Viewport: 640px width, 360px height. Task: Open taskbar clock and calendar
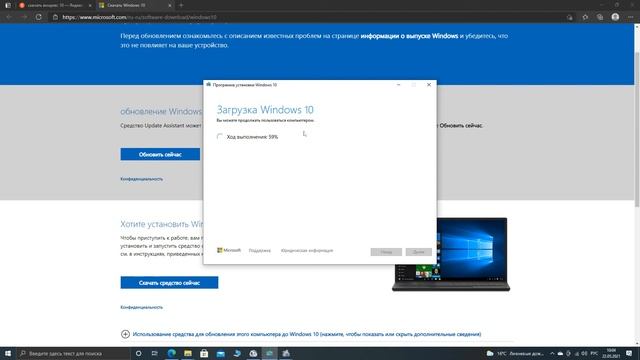[x=611, y=353]
